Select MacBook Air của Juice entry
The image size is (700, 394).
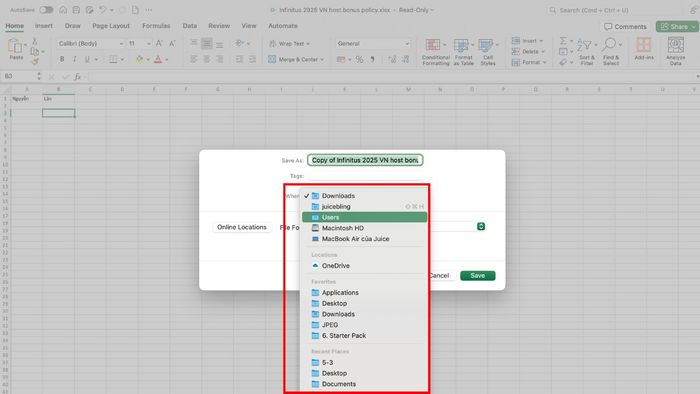pyautogui.click(x=364, y=239)
